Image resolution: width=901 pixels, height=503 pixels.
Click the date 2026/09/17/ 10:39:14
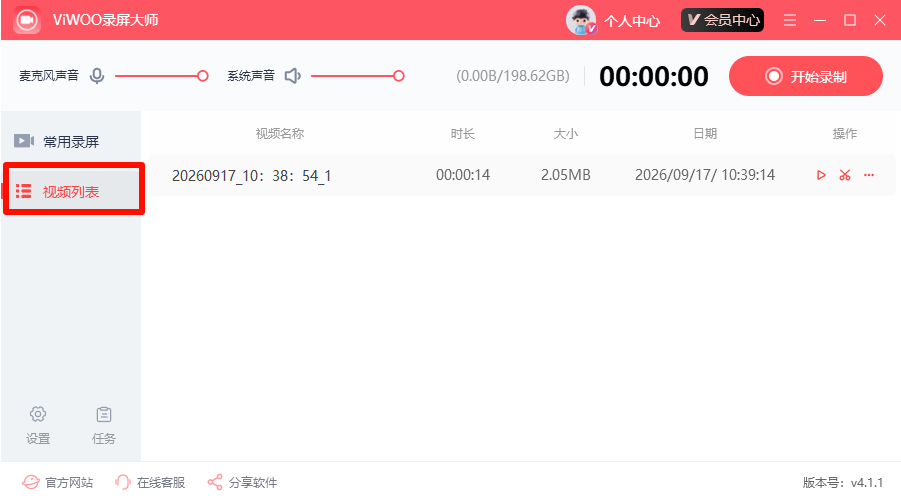pos(704,175)
